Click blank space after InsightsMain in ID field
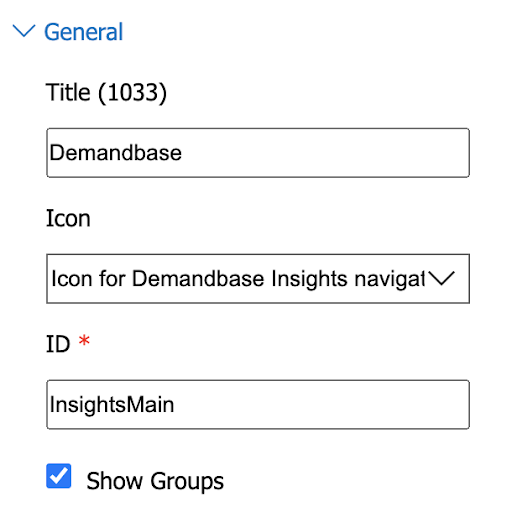 point(320,404)
